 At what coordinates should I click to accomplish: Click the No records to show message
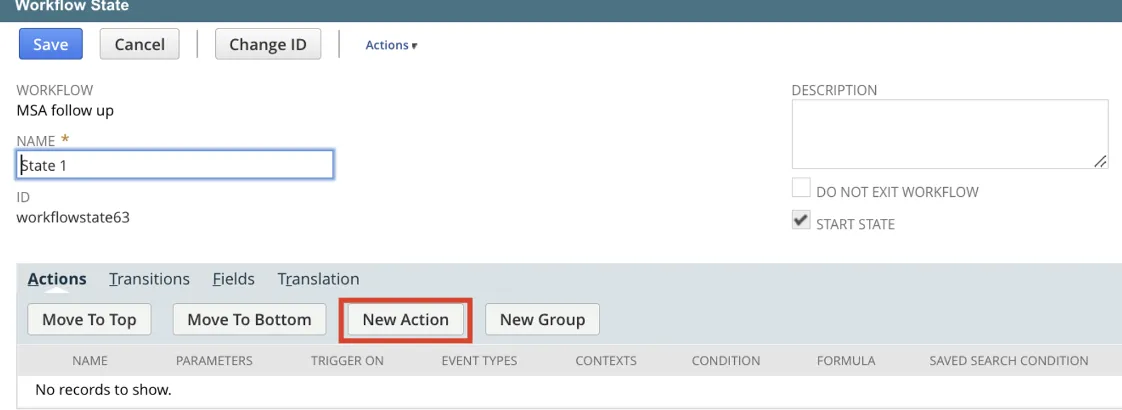(104, 391)
